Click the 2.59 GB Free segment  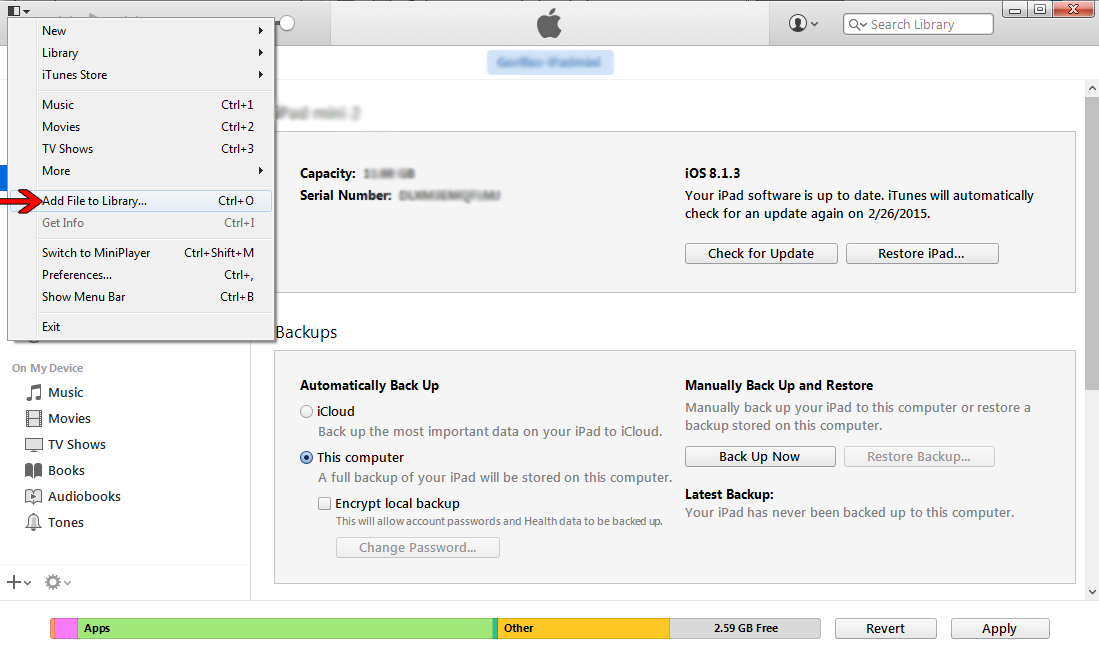(x=745, y=628)
